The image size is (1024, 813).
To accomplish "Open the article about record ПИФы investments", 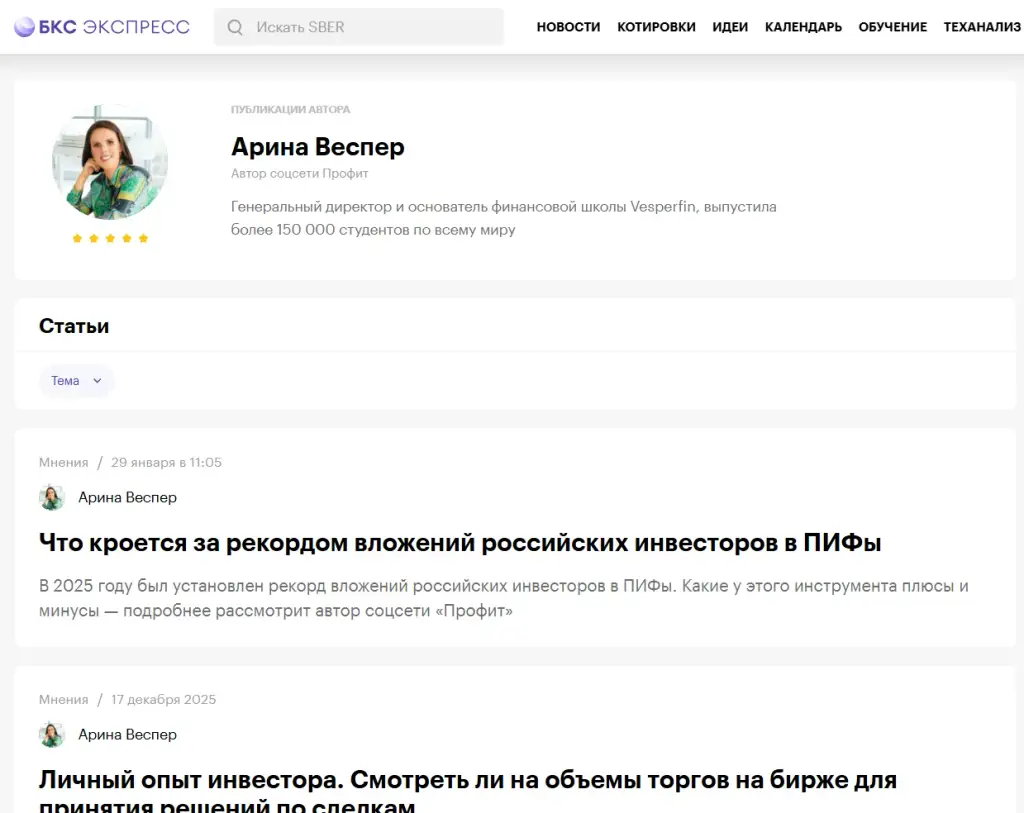I will coord(460,543).
